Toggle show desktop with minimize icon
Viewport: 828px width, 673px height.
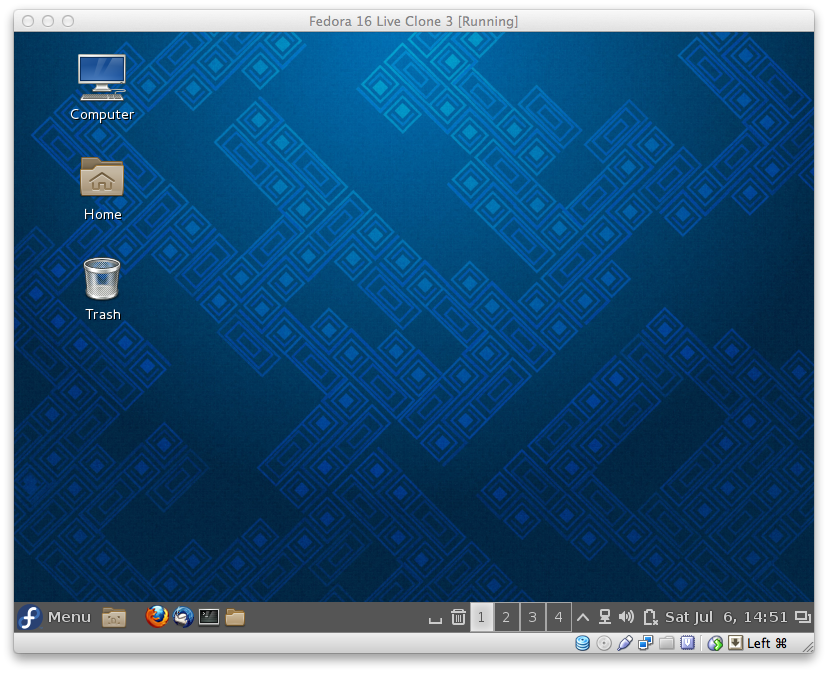(434, 619)
